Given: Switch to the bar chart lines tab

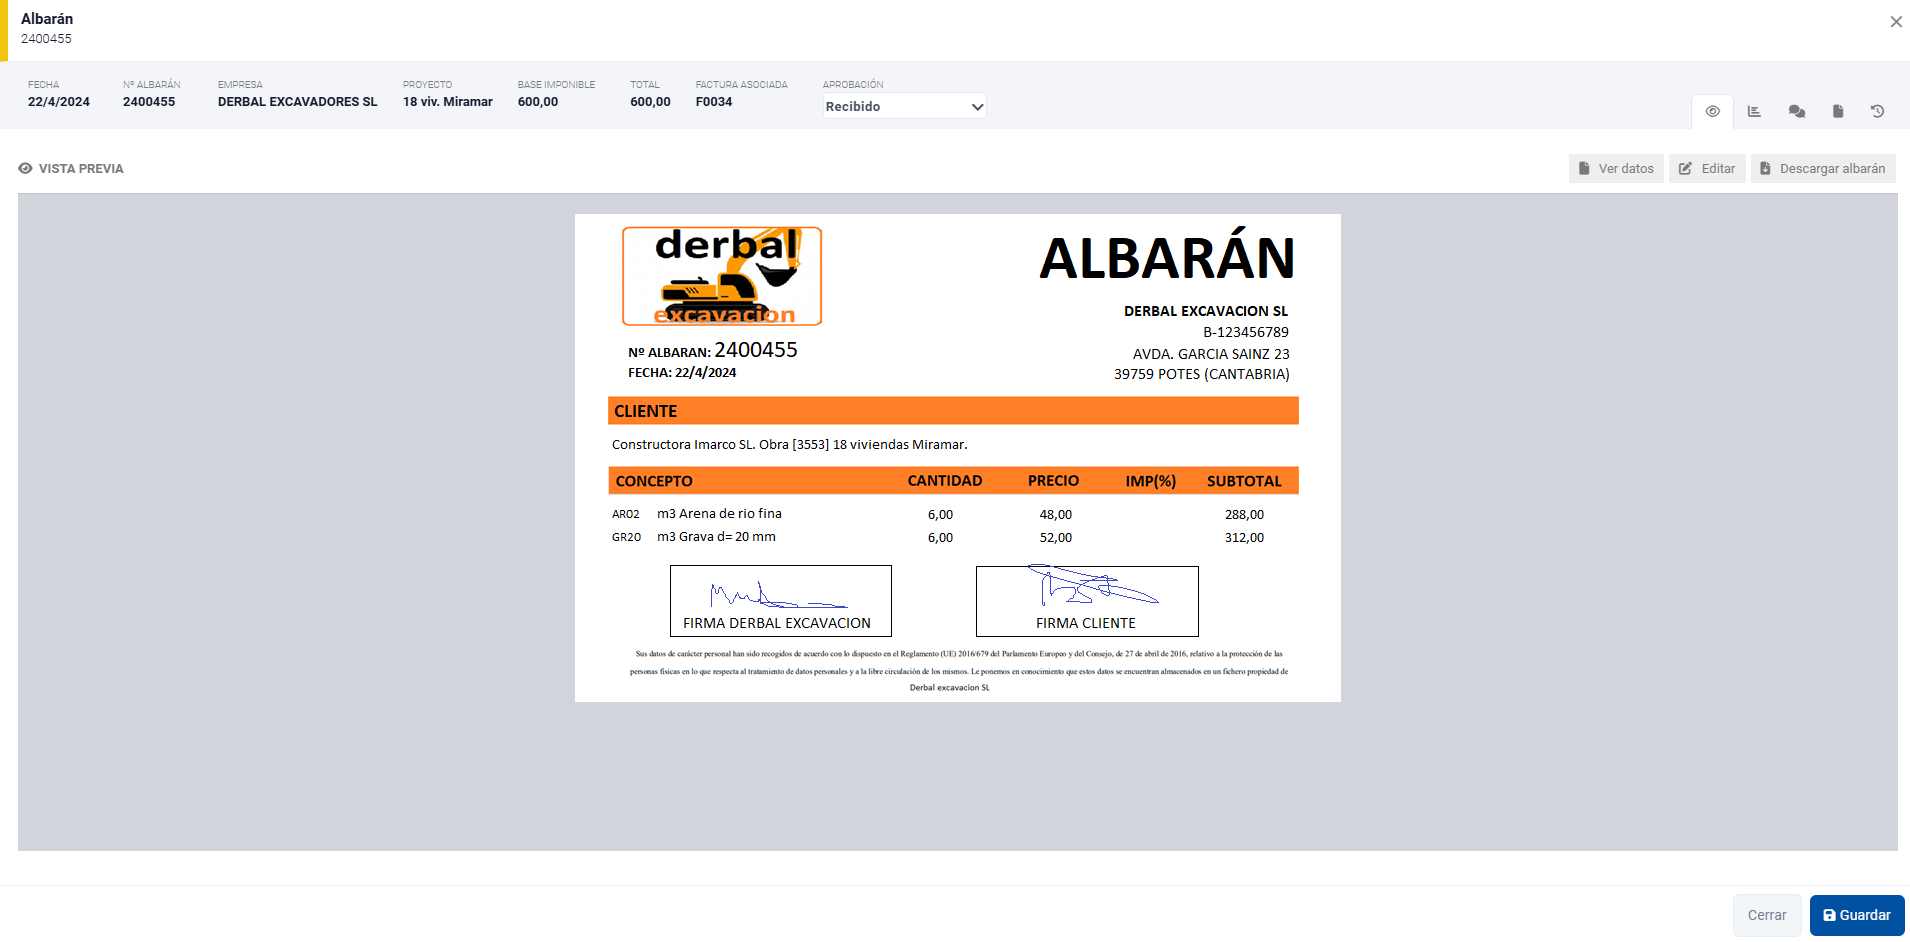Looking at the screenshot, I should click(x=1754, y=111).
